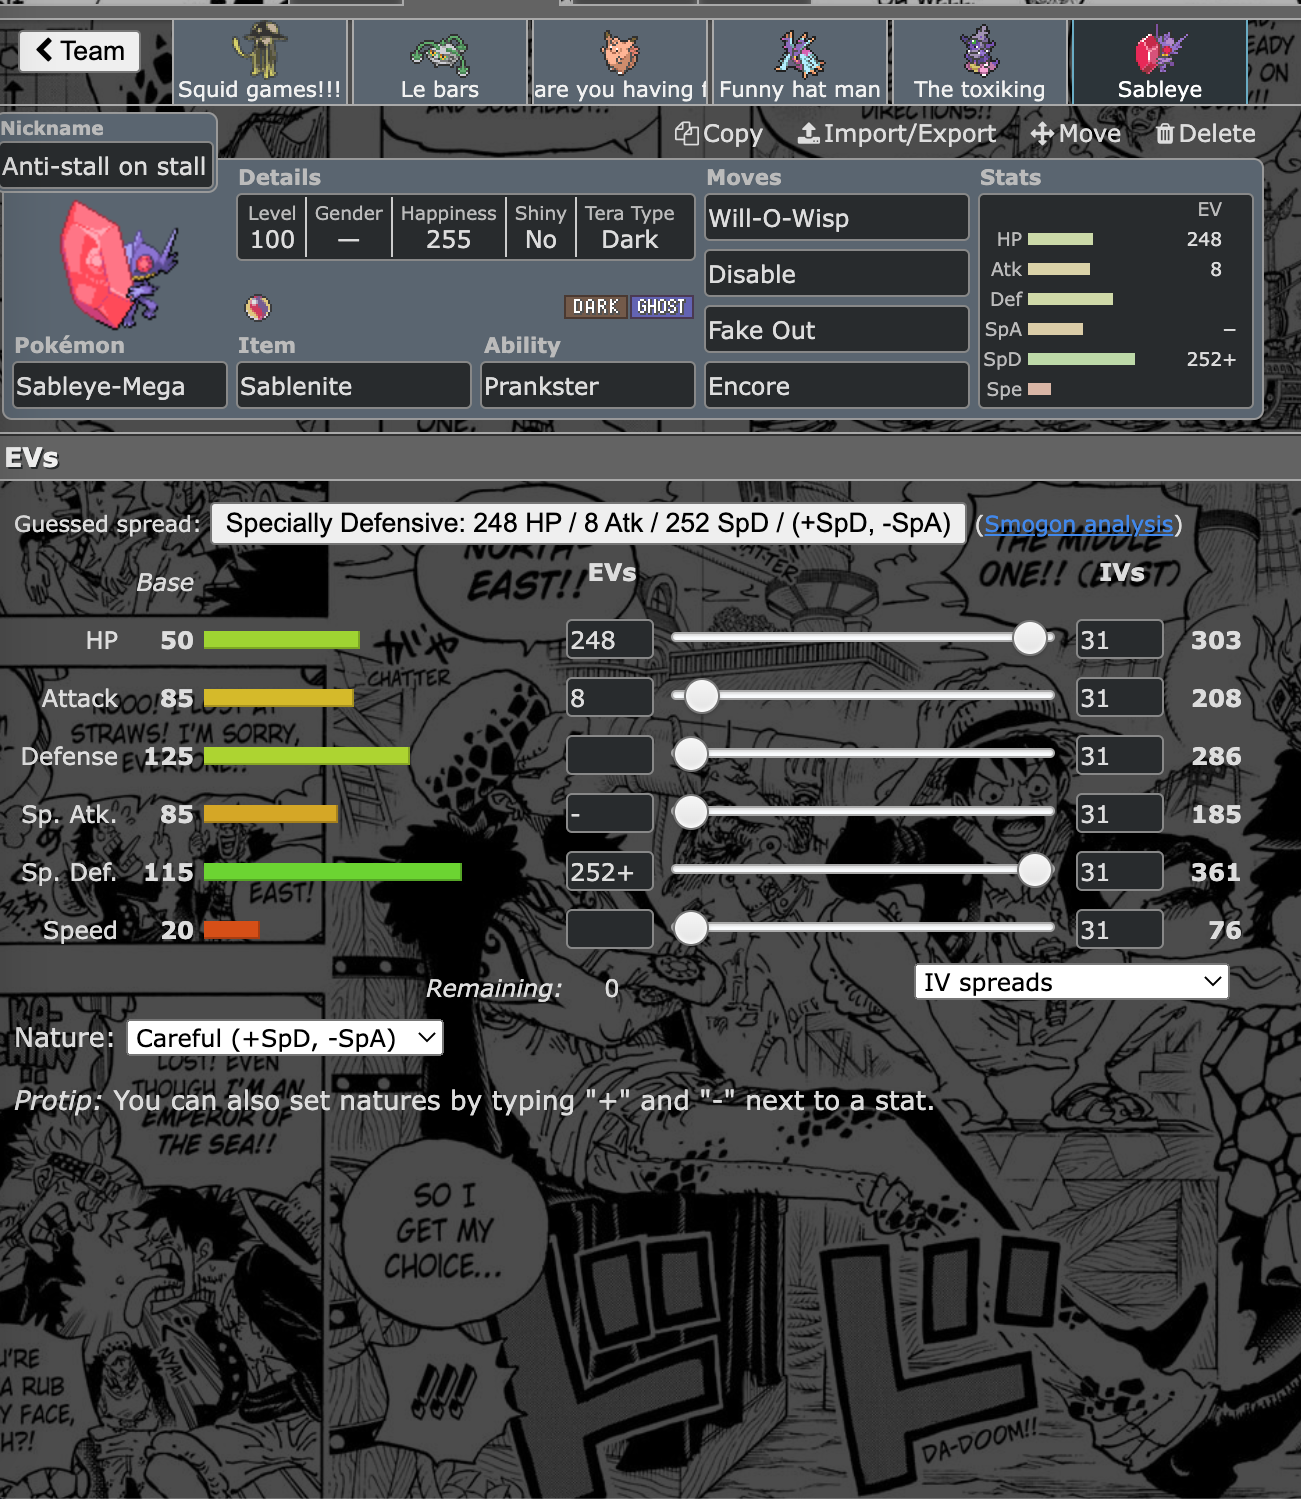Click the Sp. Def. EV input box

click(610, 872)
